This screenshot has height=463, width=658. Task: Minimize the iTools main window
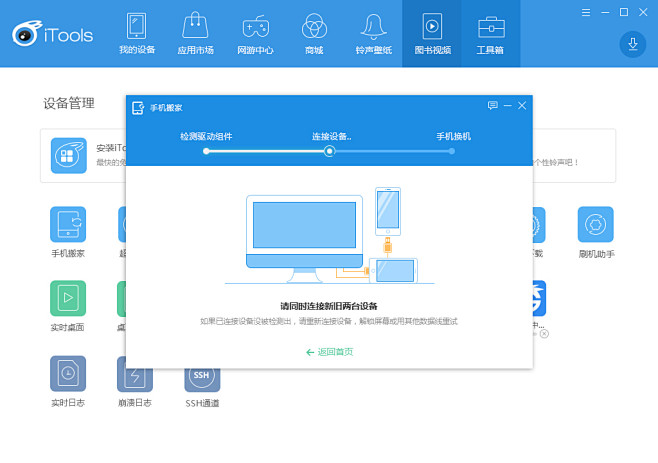pyautogui.click(x=605, y=13)
